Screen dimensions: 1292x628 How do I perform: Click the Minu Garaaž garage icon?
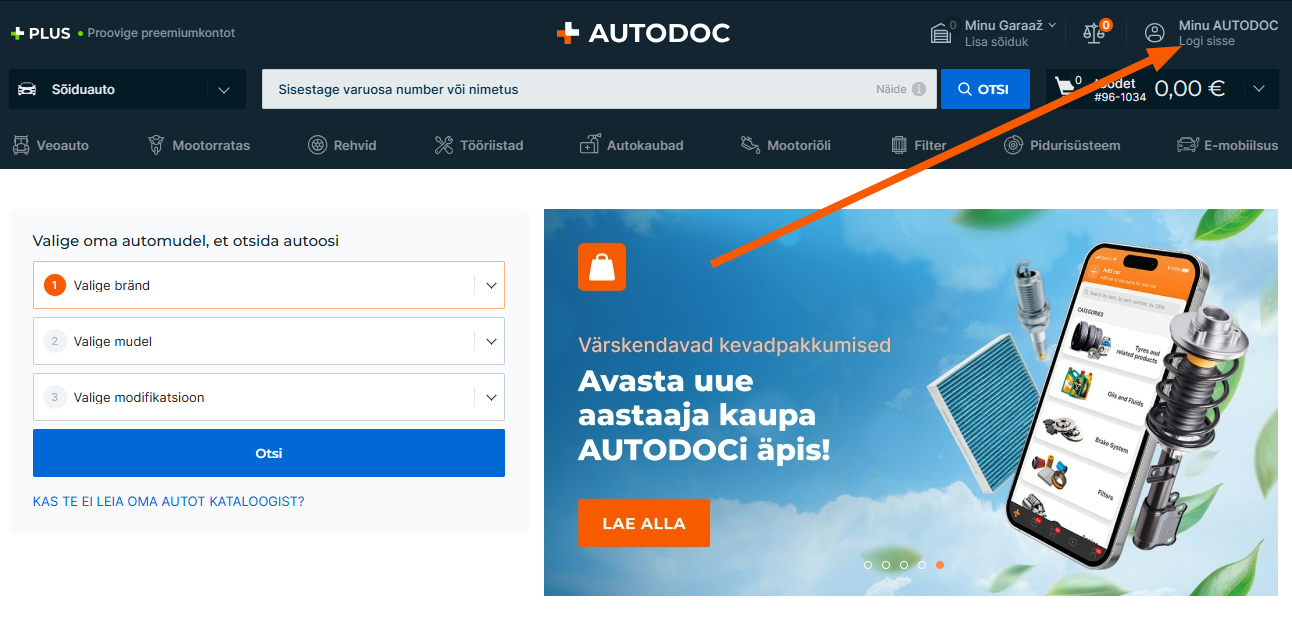[941, 33]
